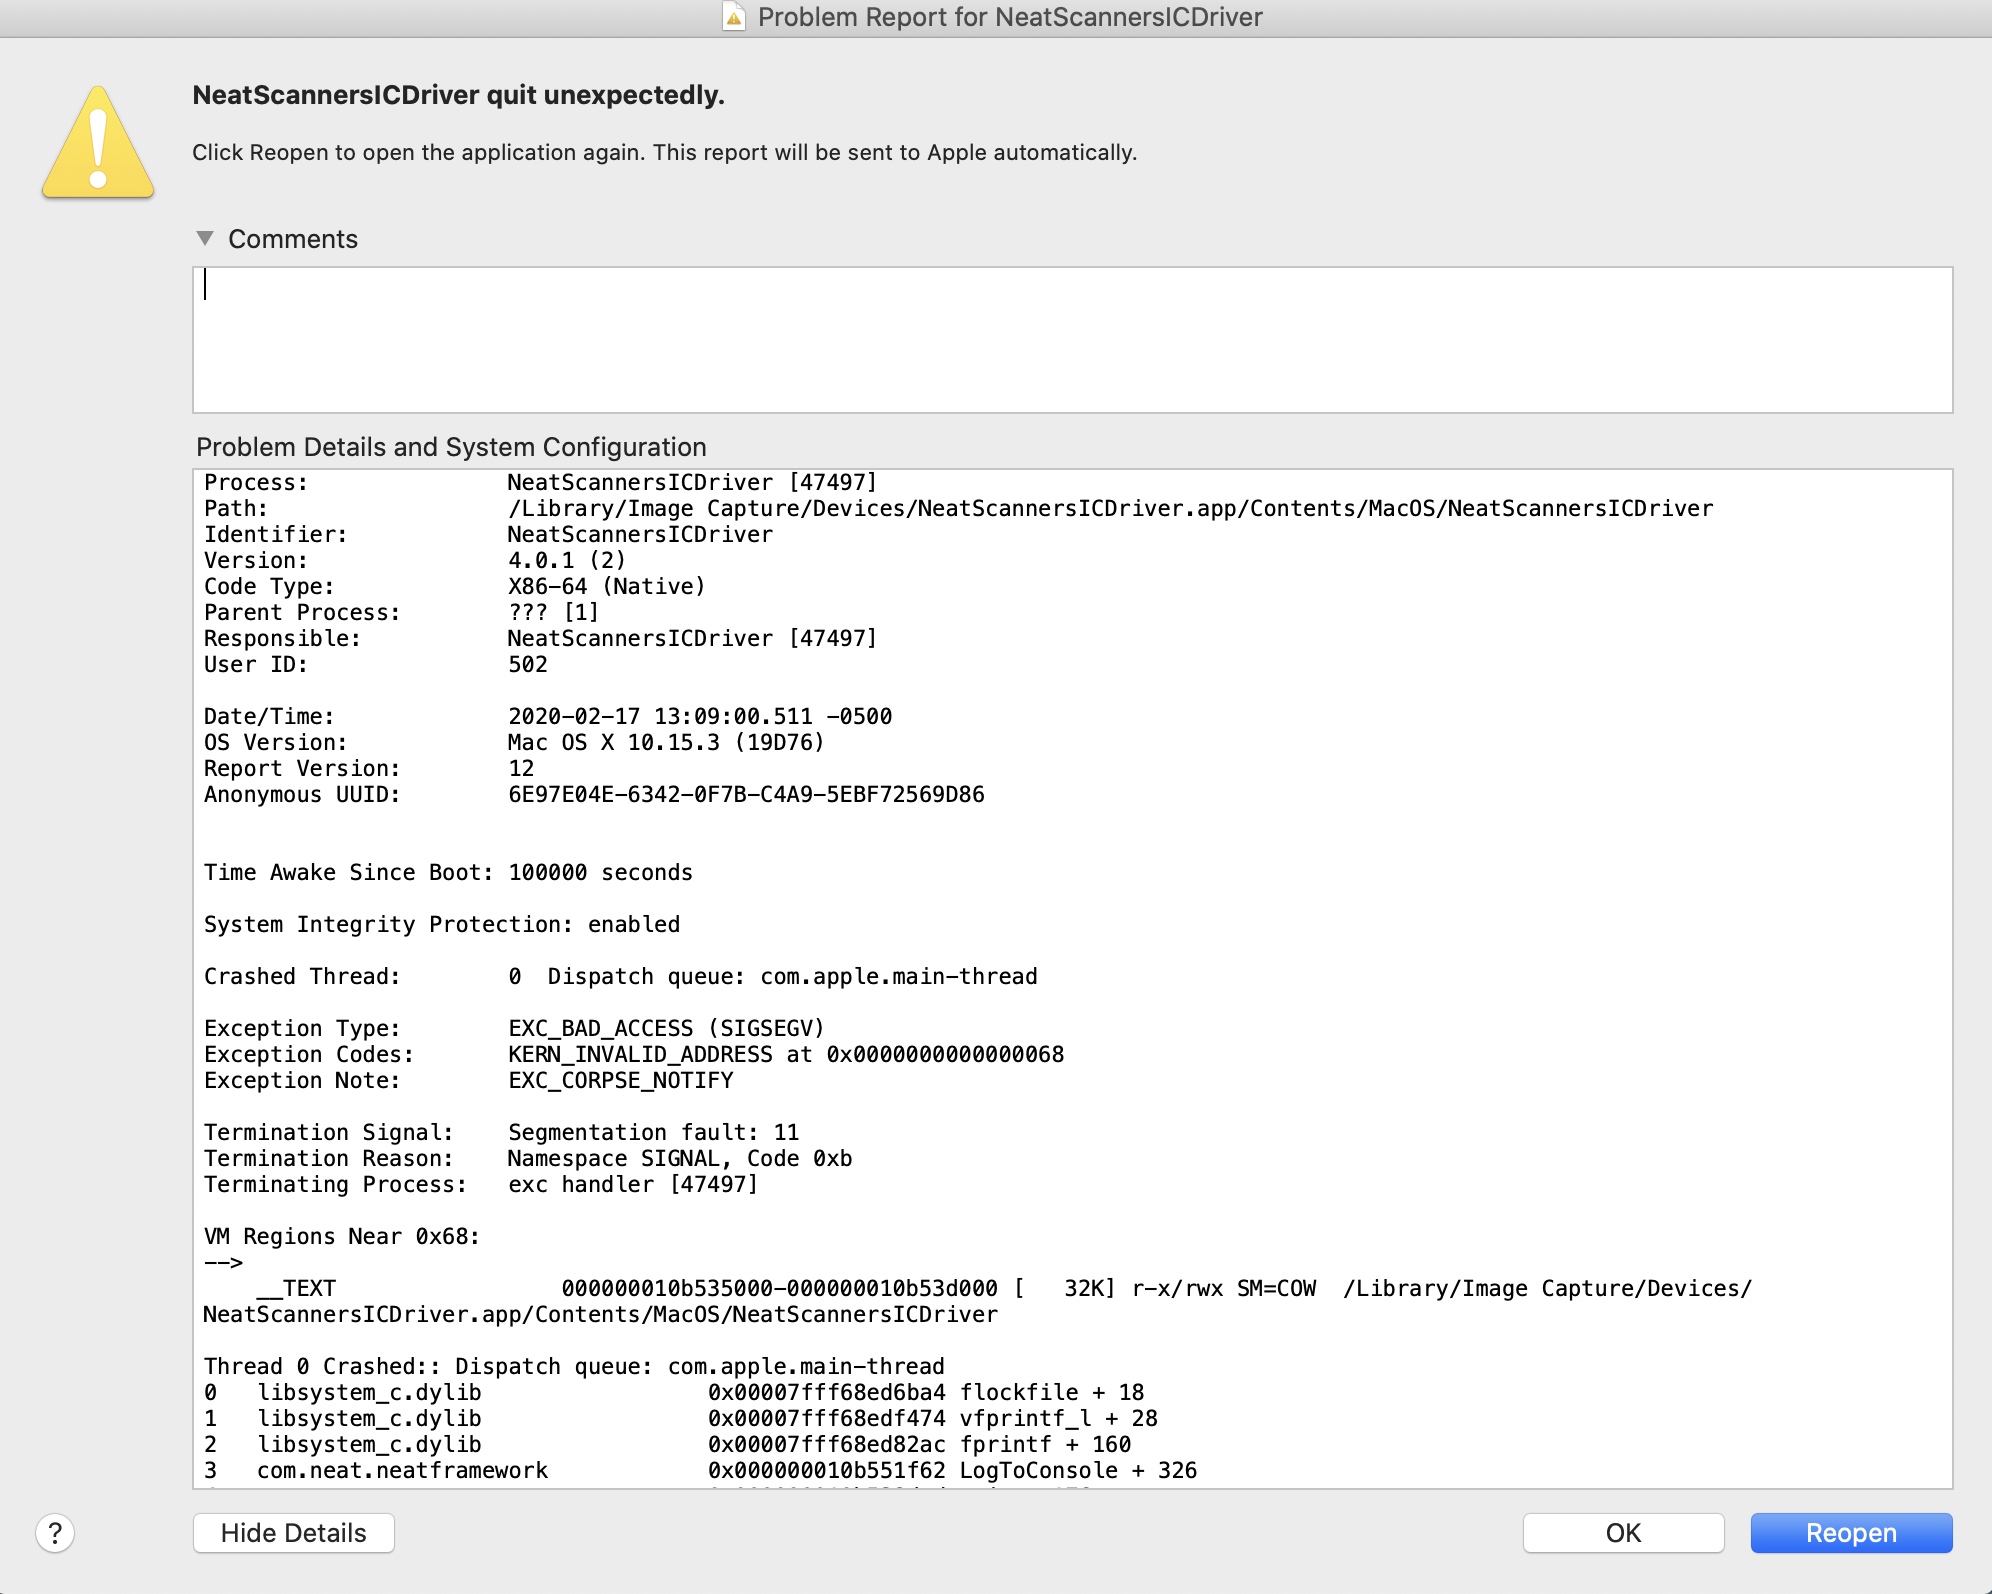Image resolution: width=1992 pixels, height=1594 pixels.
Task: Click stack frame 1 vfprintf_l + 28
Action: pos(680,1418)
